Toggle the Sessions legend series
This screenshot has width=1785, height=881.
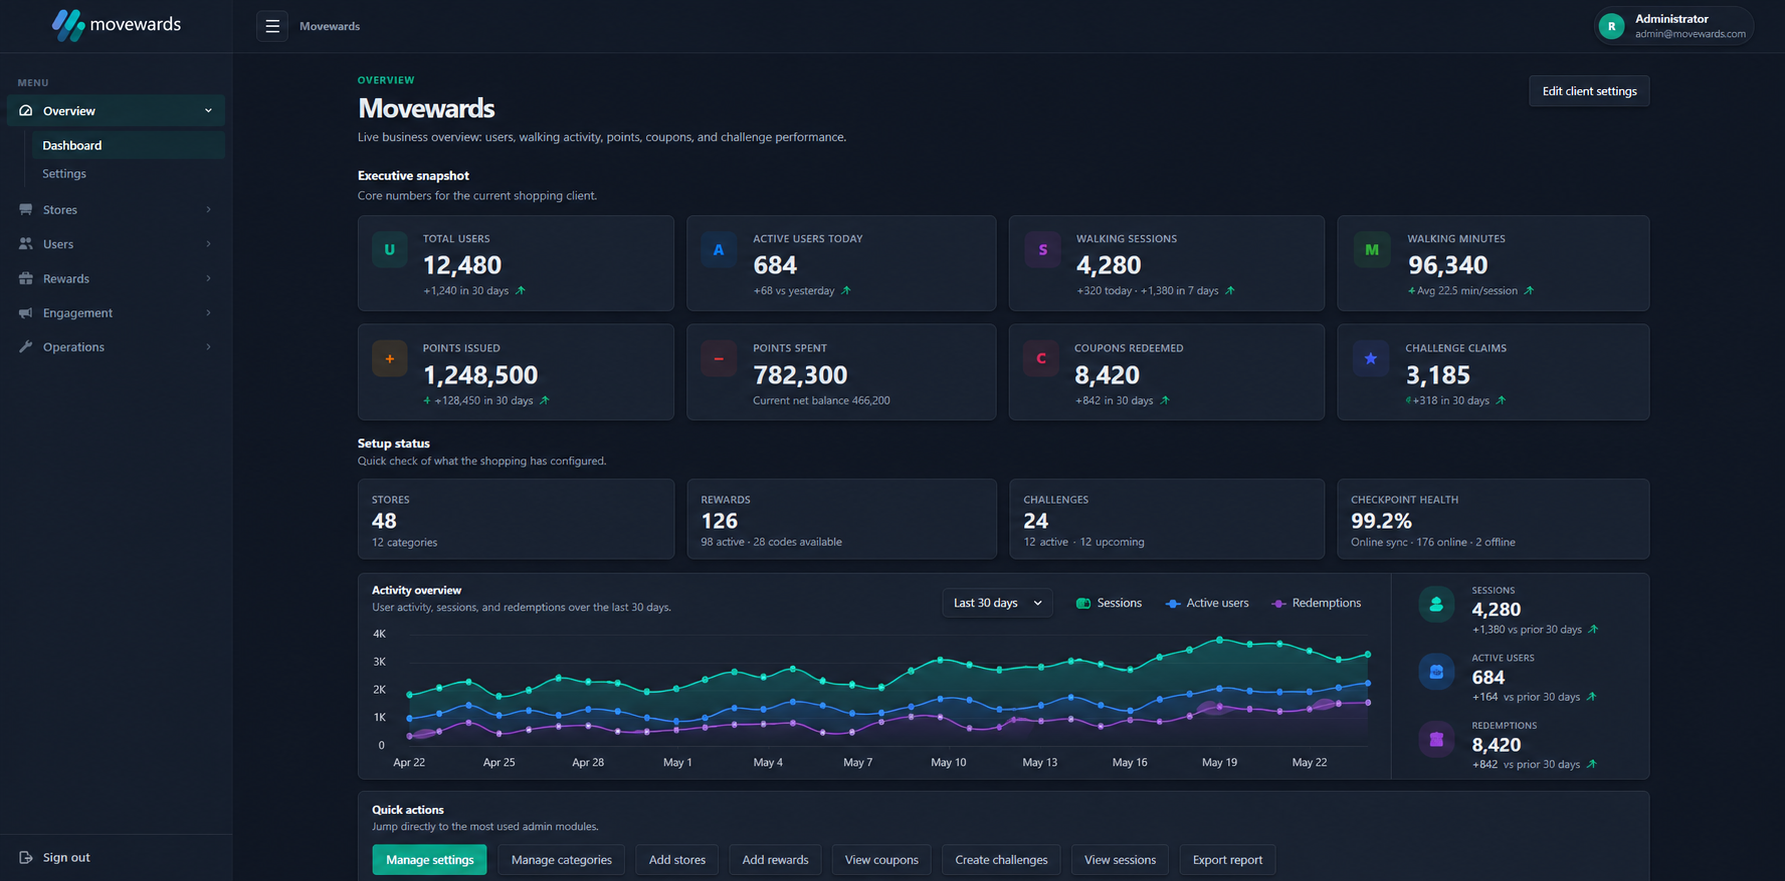pyautogui.click(x=1108, y=603)
